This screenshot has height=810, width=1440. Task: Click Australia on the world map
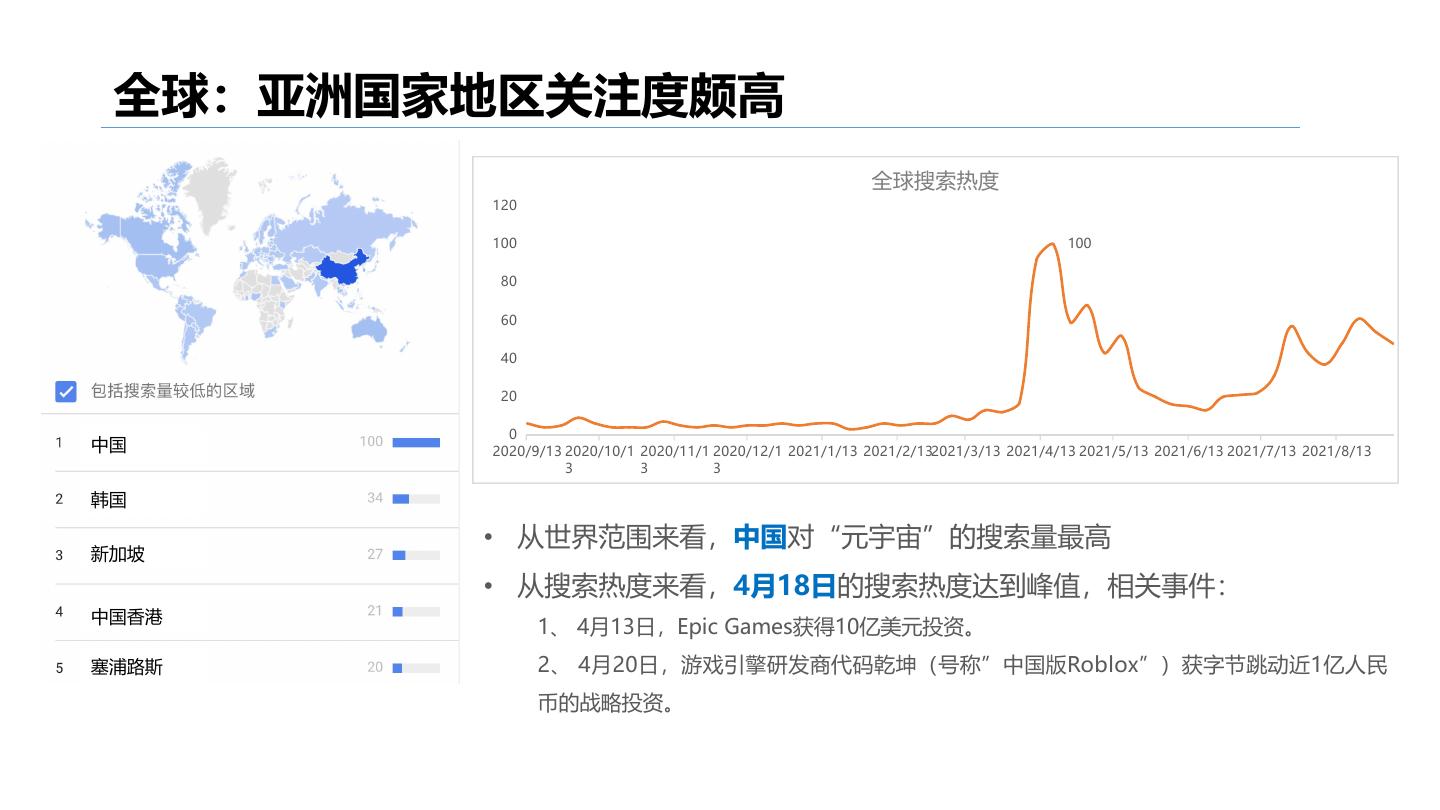(370, 328)
